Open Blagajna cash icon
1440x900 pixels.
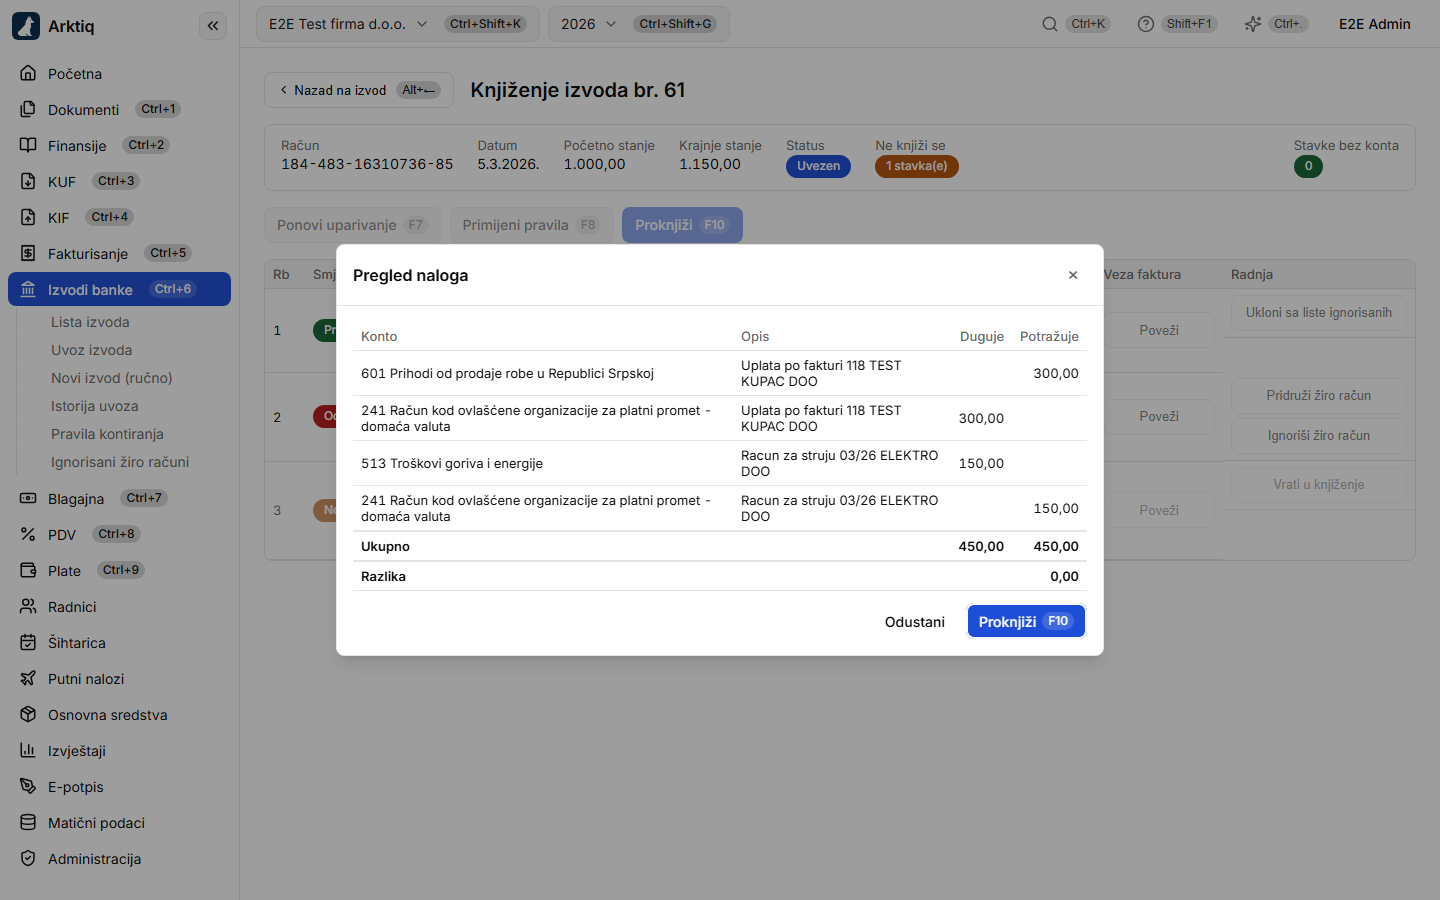(x=28, y=498)
